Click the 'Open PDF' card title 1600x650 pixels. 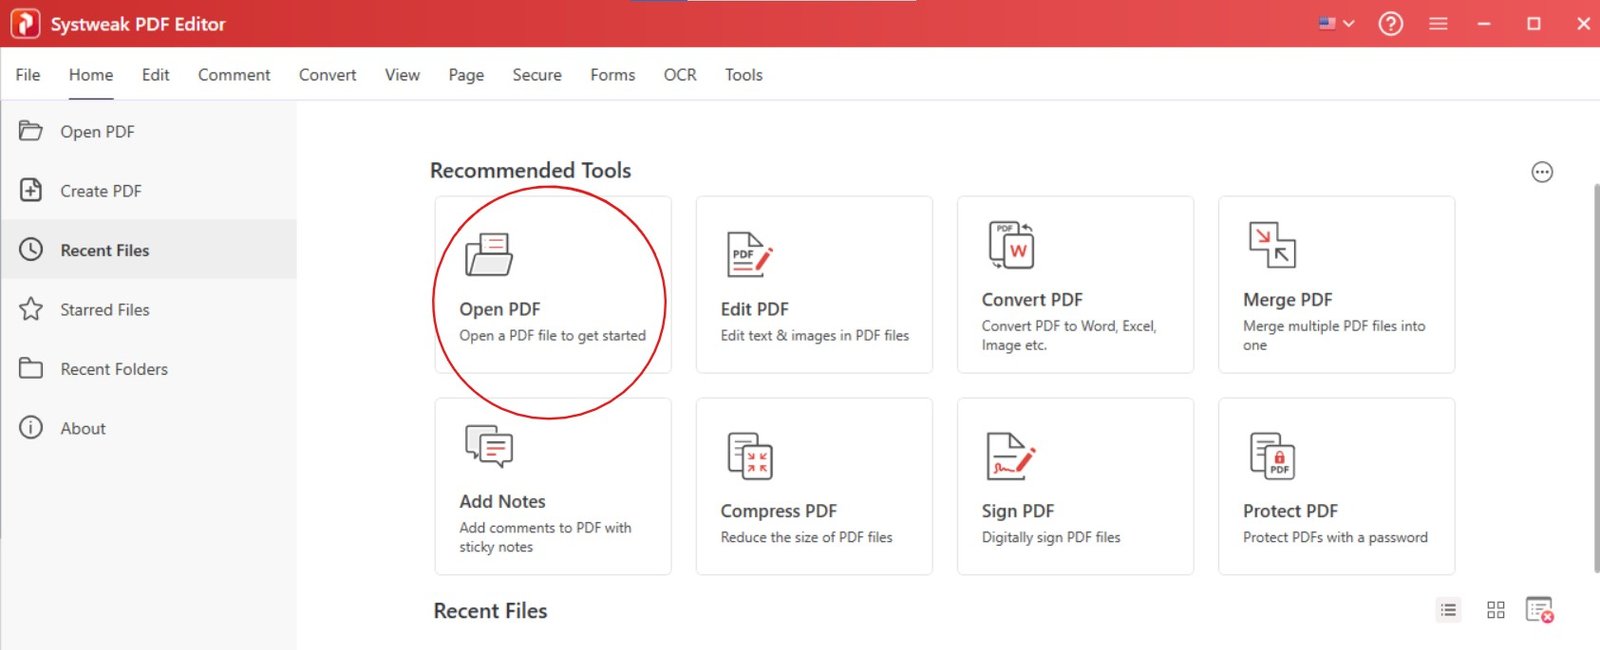pyautogui.click(x=500, y=309)
